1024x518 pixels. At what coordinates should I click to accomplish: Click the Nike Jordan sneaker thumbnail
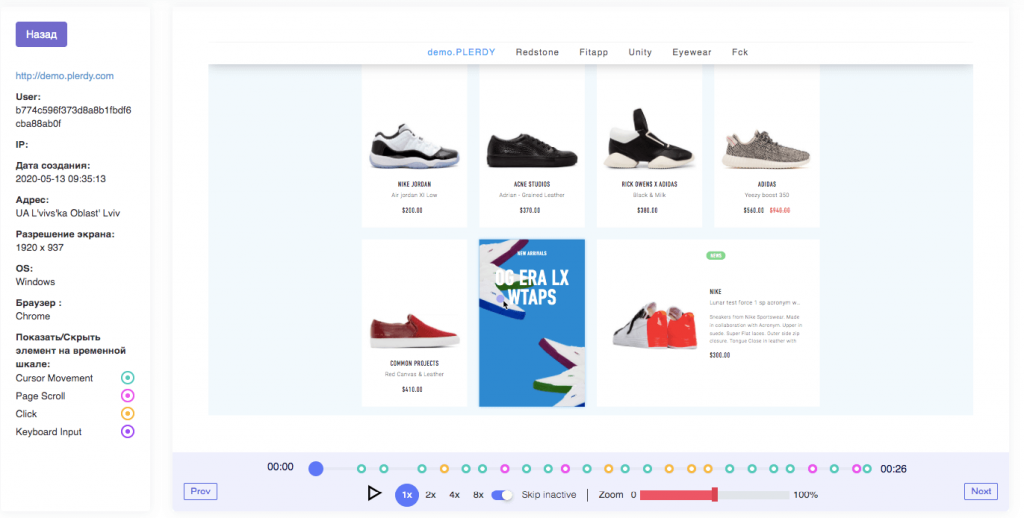pos(414,146)
